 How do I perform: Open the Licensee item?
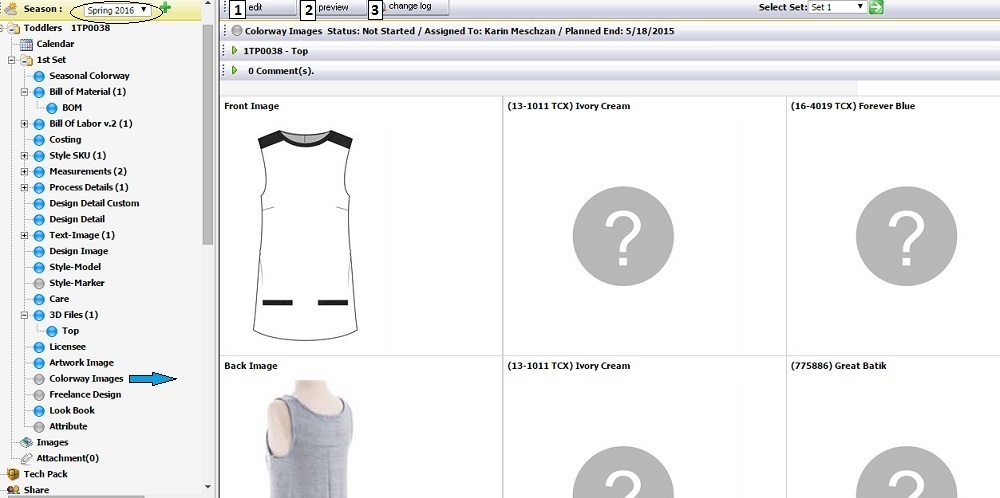click(68, 347)
